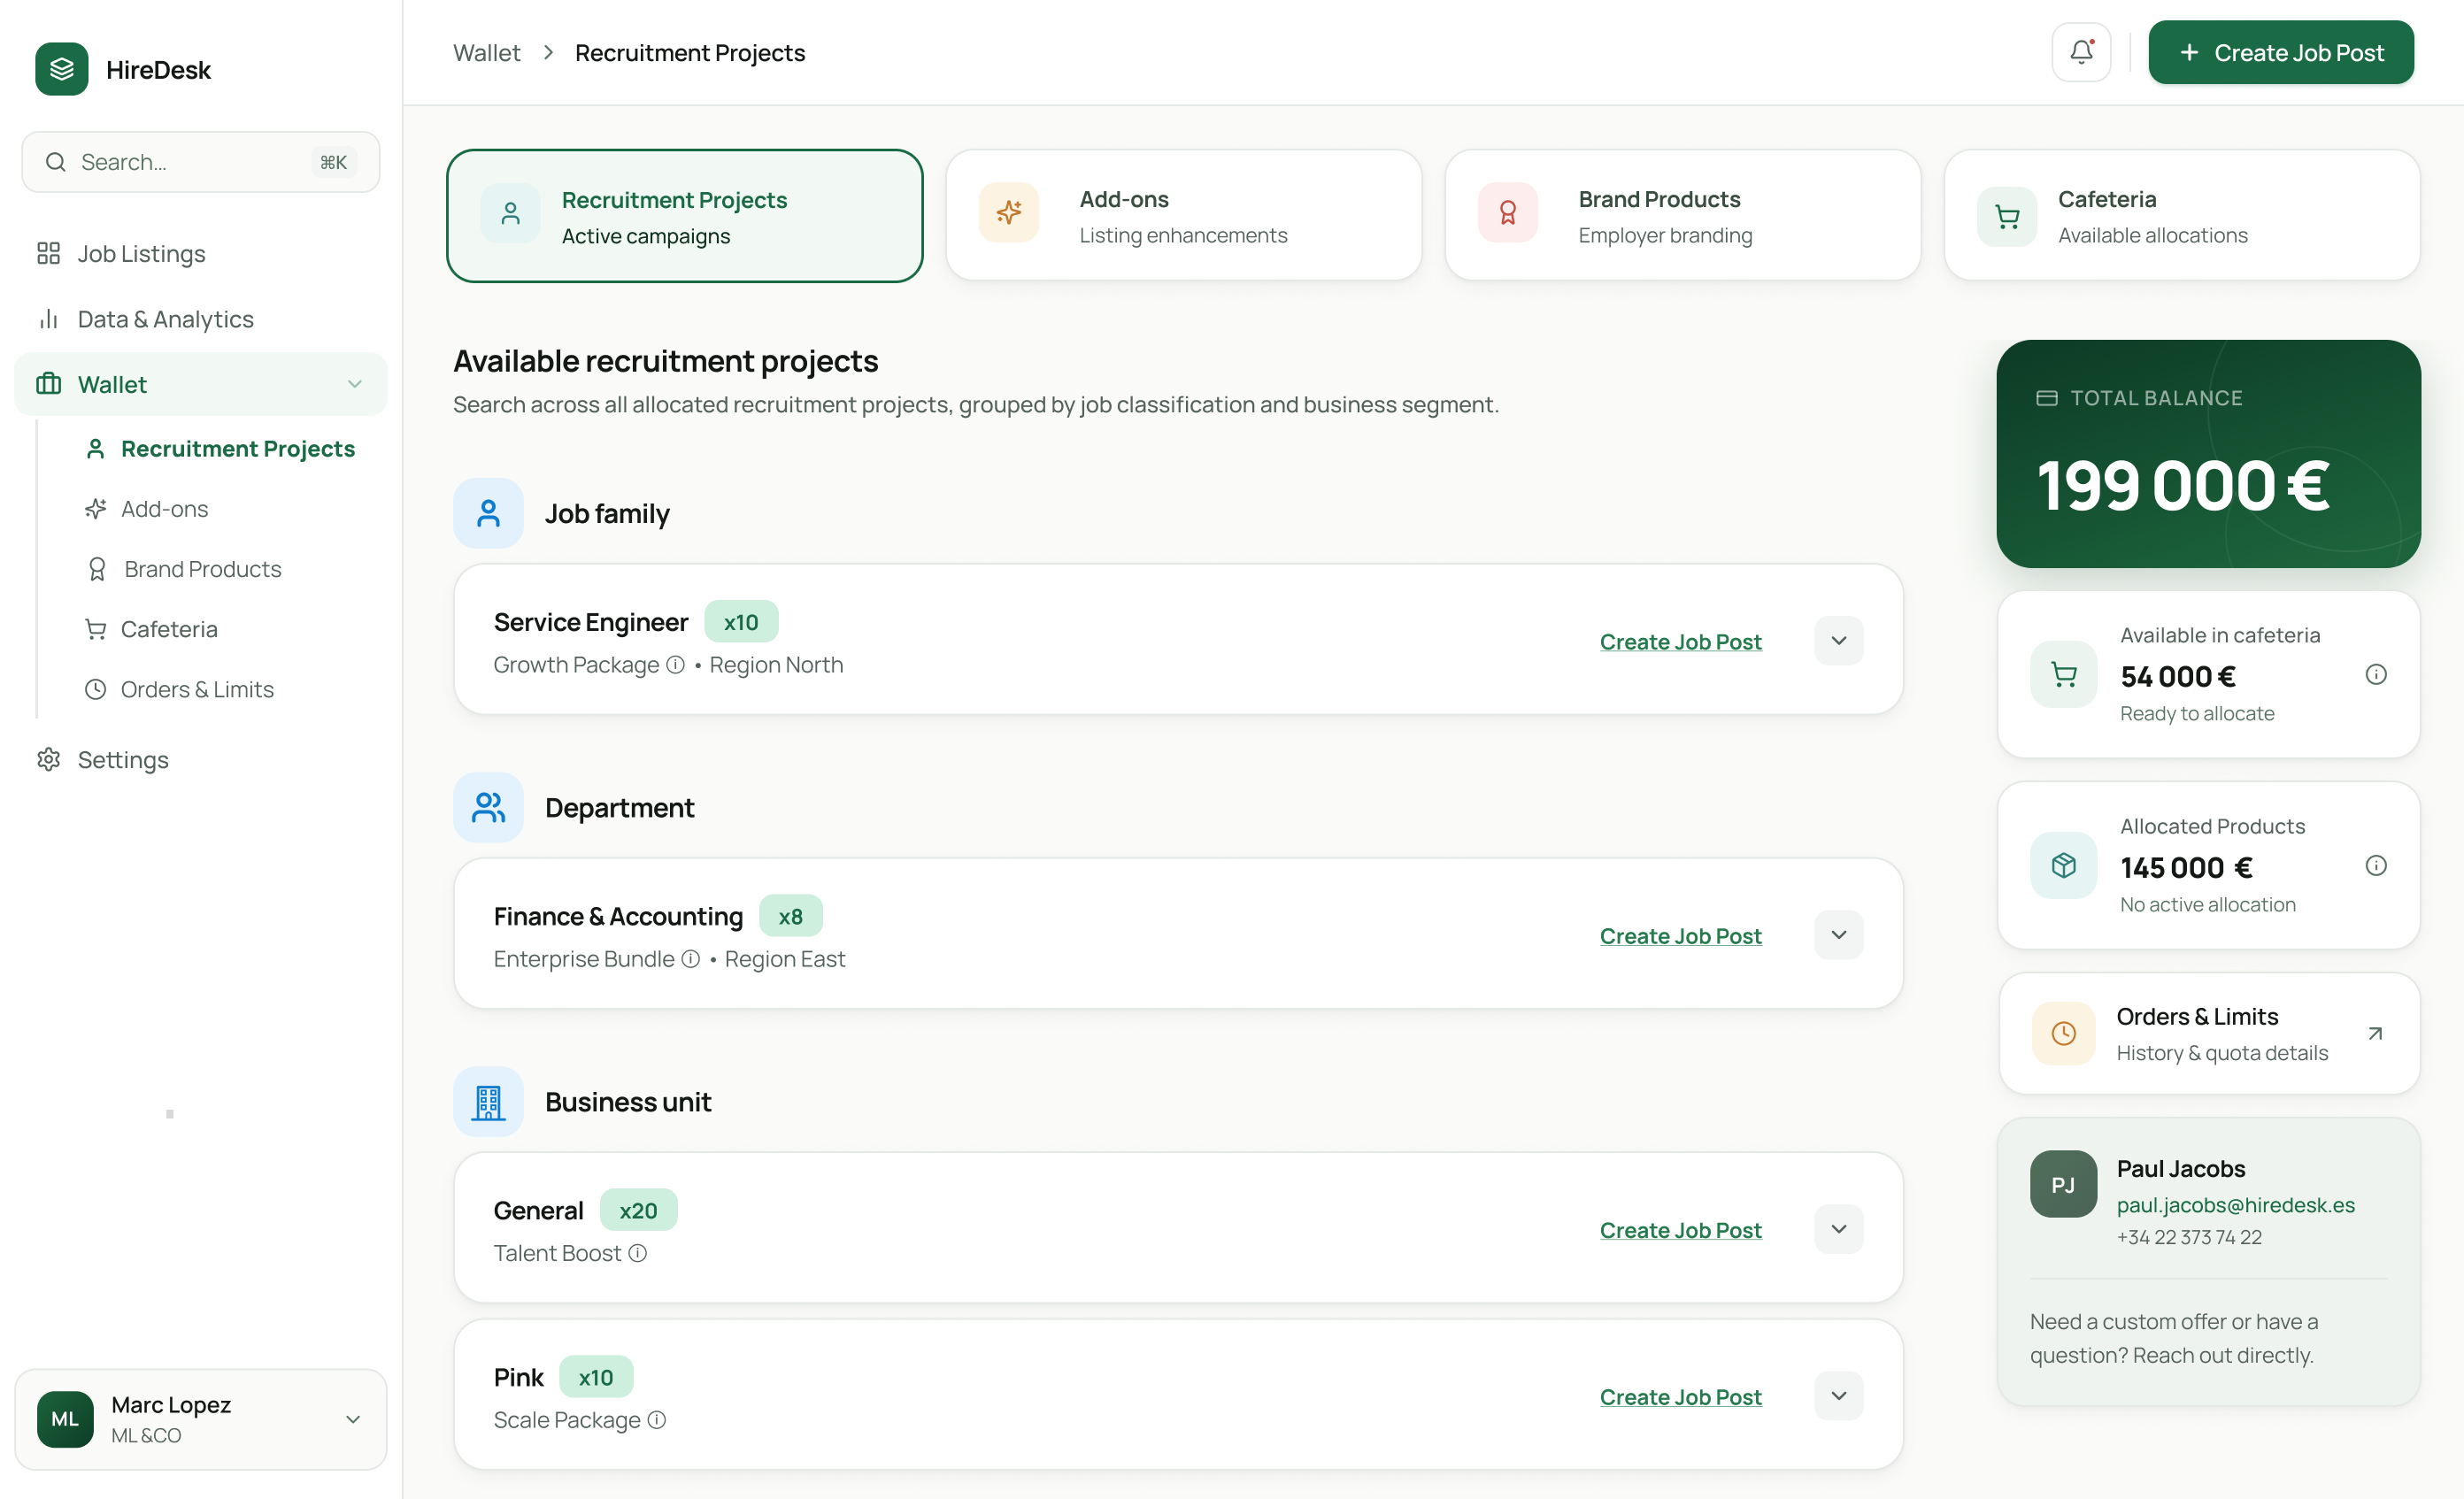Switch to Brand Products Employer branding tab

pyautogui.click(x=1682, y=216)
